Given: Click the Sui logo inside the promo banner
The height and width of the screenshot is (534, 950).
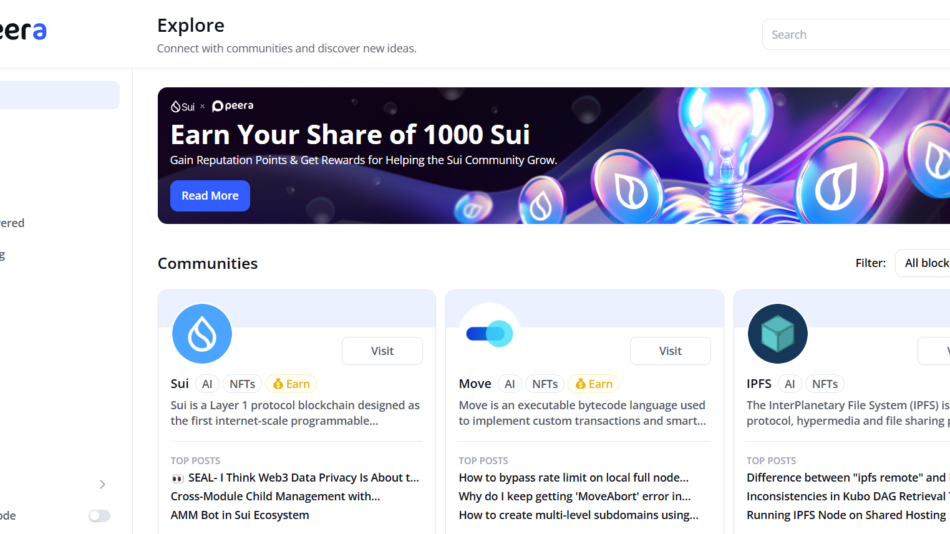Looking at the screenshot, I should point(182,106).
